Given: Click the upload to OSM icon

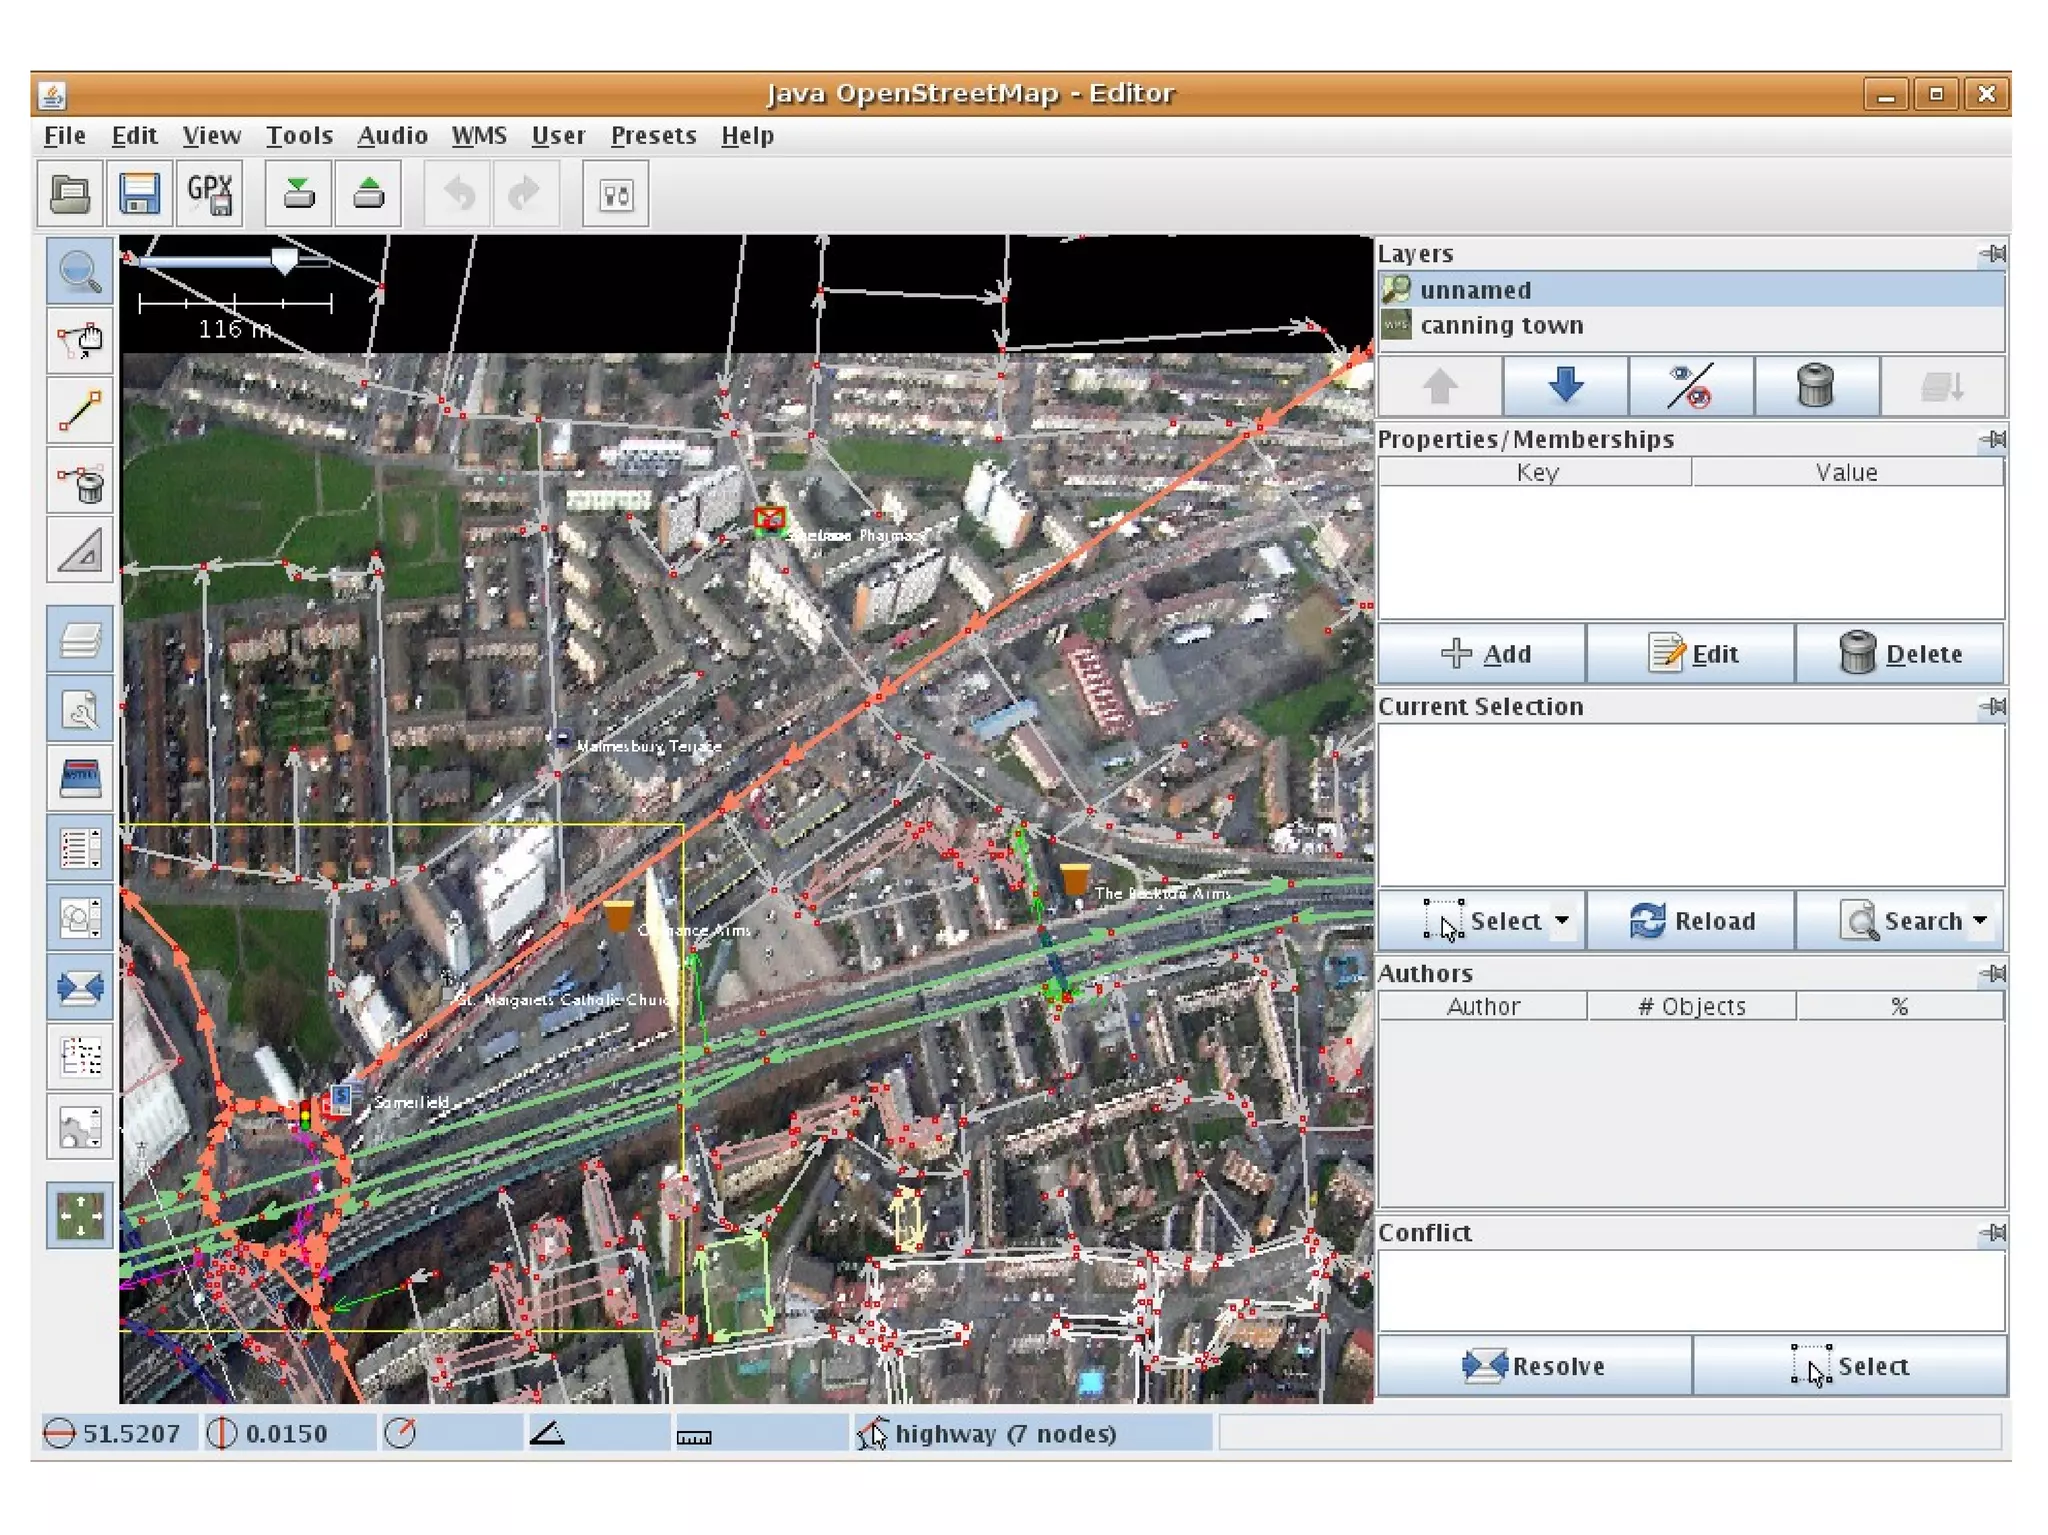Looking at the screenshot, I should [368, 193].
